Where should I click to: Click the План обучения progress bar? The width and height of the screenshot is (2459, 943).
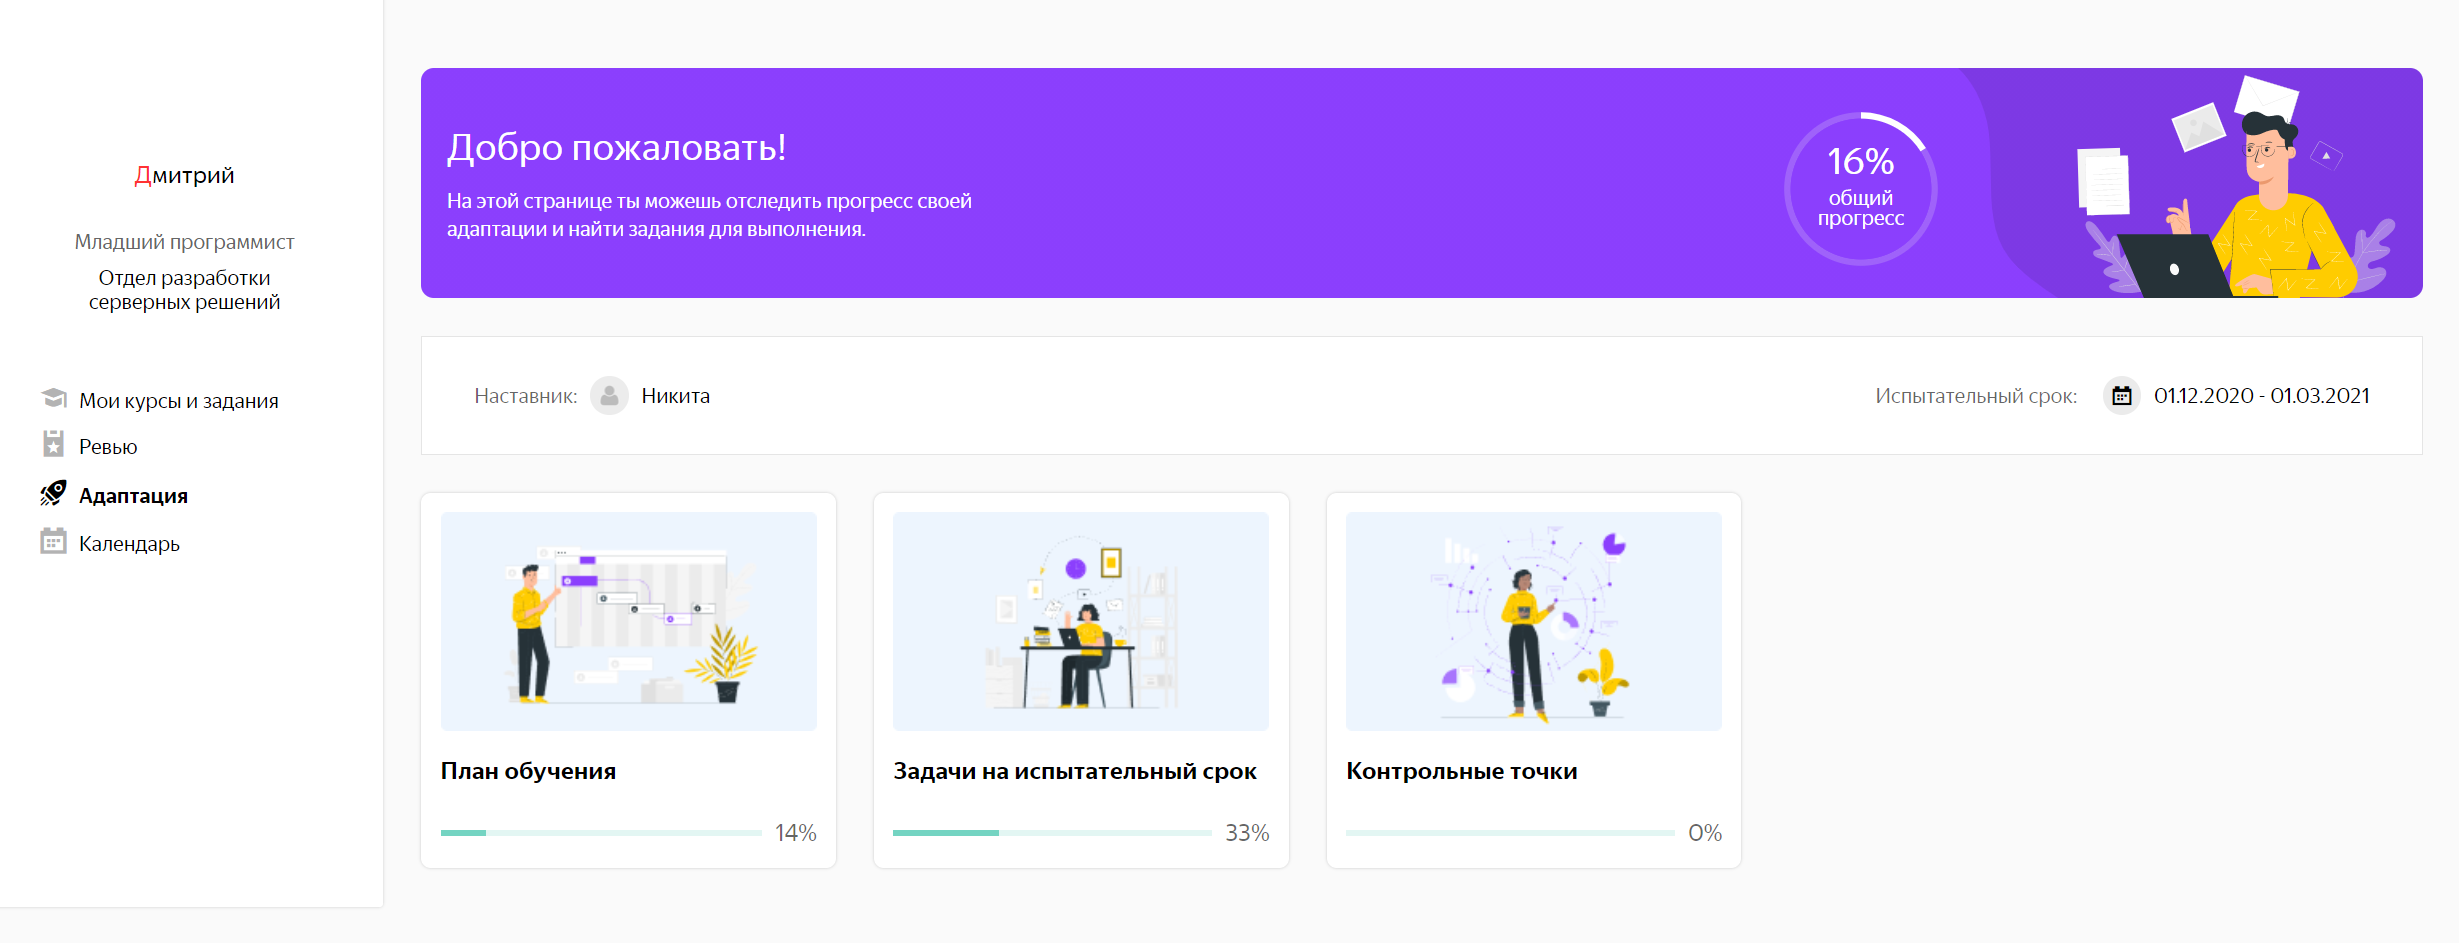coord(601,833)
